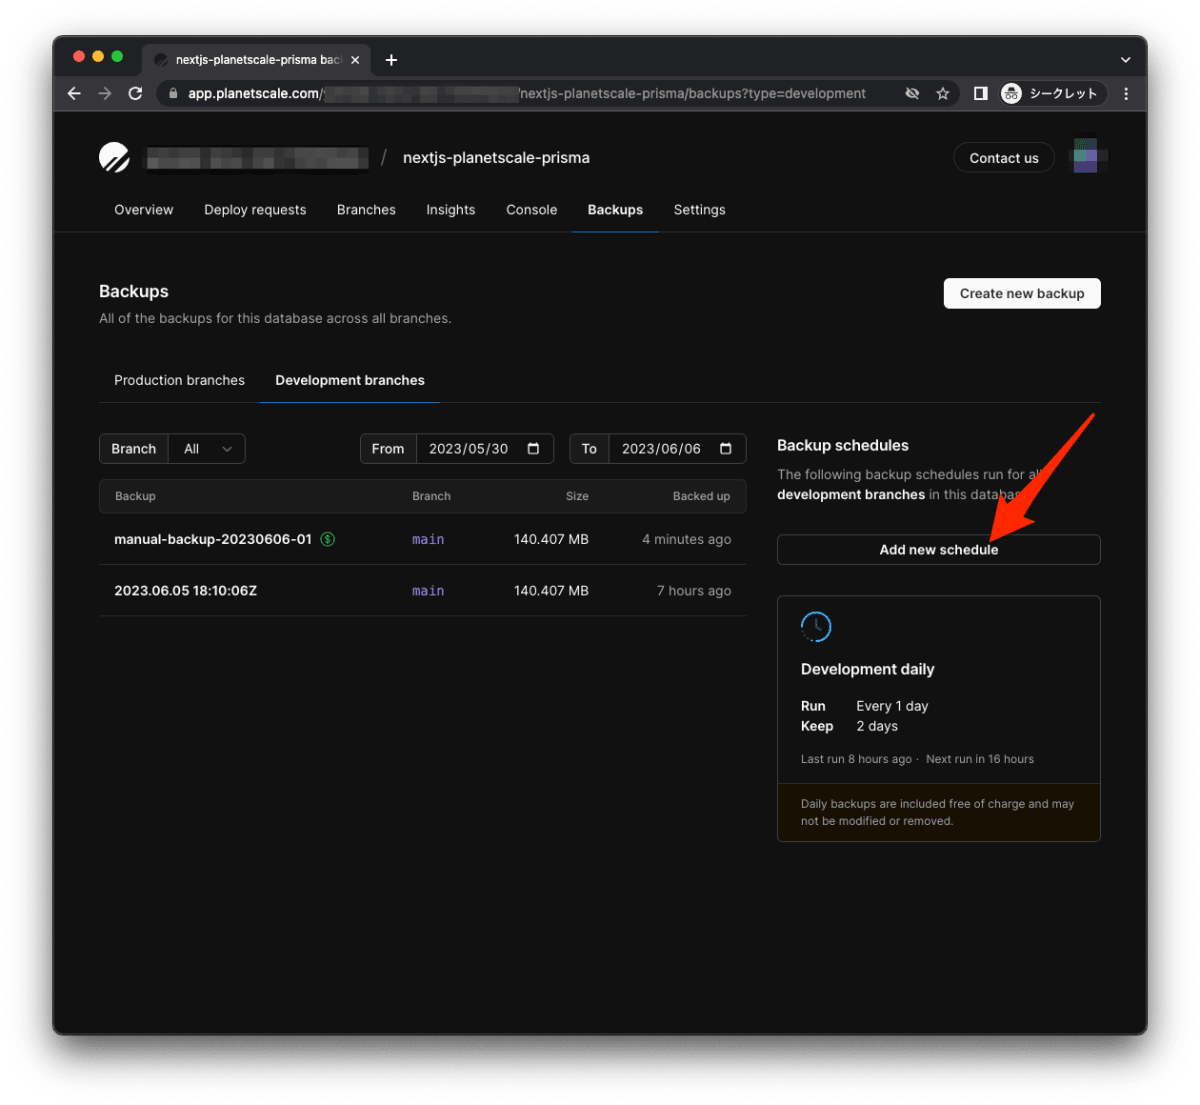
Task: Click the Development daily schedule title
Action: (x=867, y=669)
